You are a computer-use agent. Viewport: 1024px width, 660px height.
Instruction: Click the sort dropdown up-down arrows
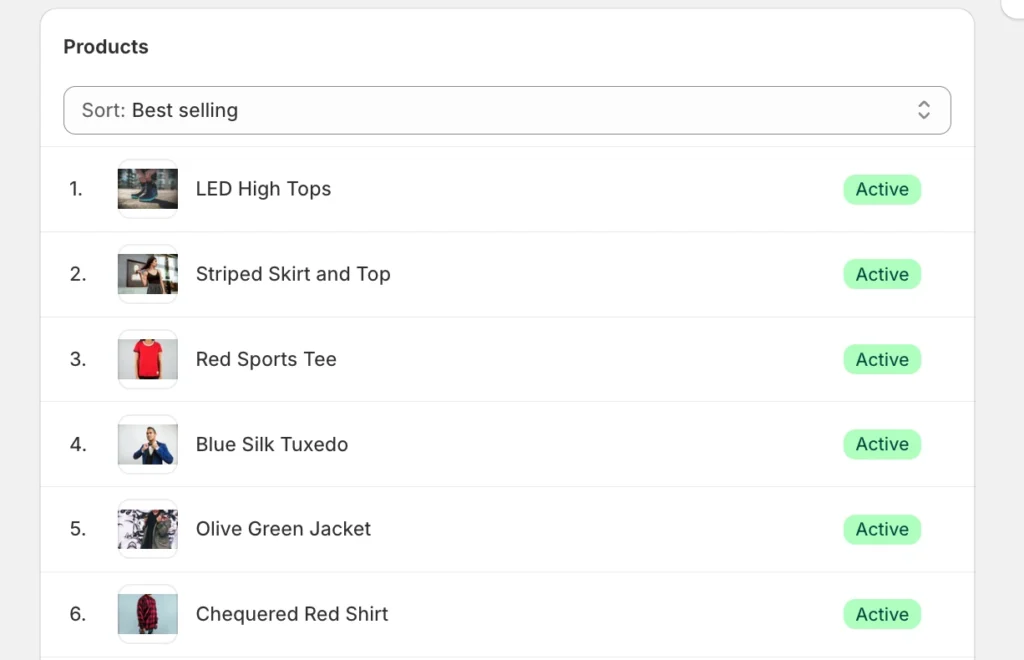tap(924, 110)
